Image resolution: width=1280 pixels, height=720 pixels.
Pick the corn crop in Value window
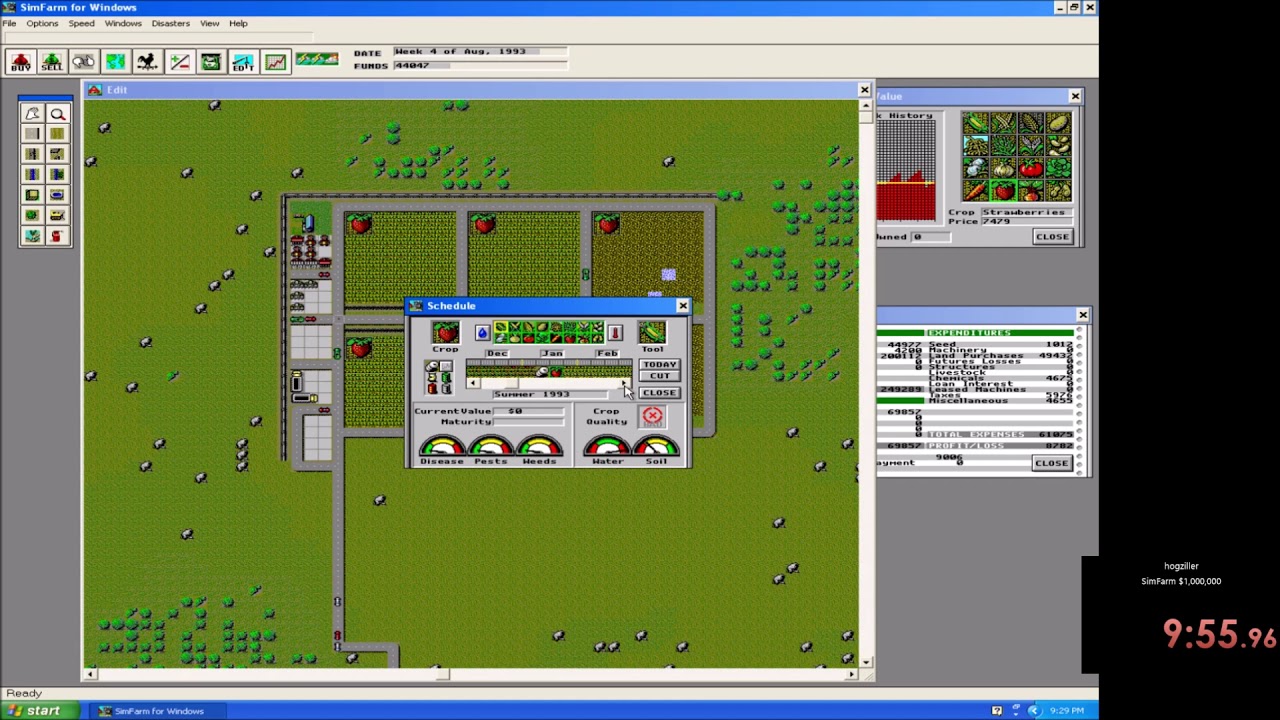click(976, 123)
